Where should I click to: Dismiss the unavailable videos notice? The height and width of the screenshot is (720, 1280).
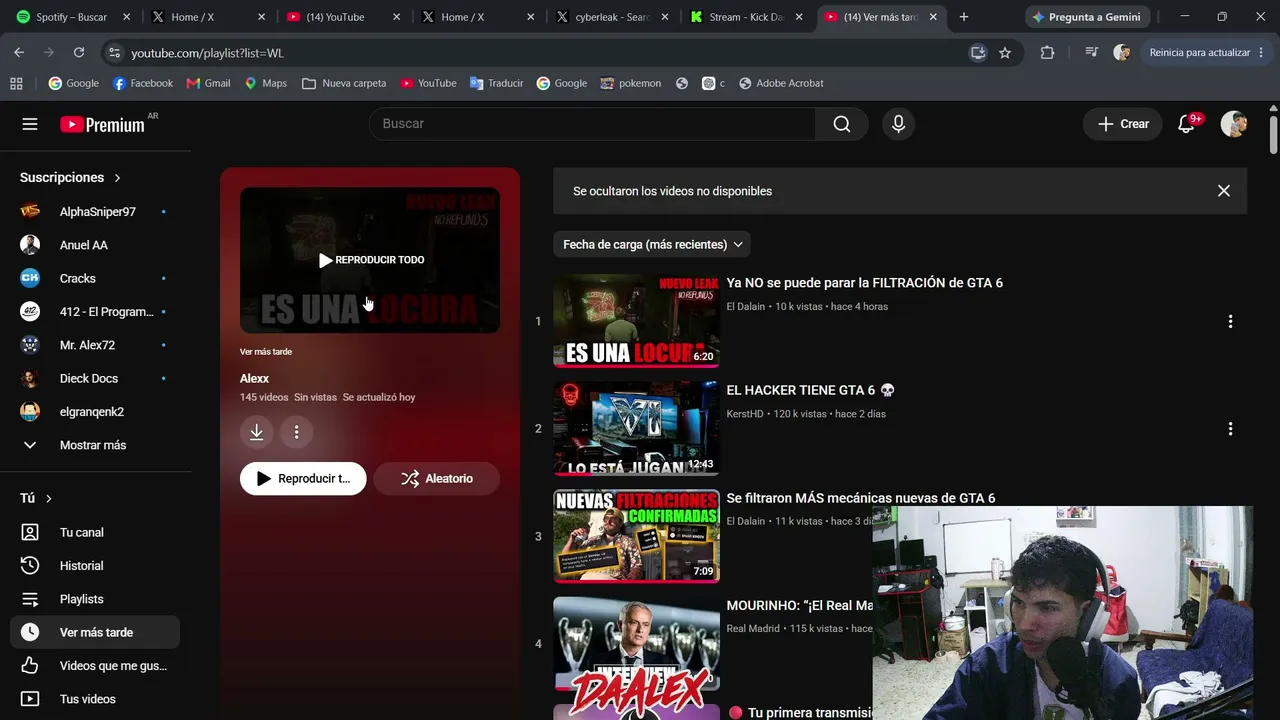point(1223,191)
